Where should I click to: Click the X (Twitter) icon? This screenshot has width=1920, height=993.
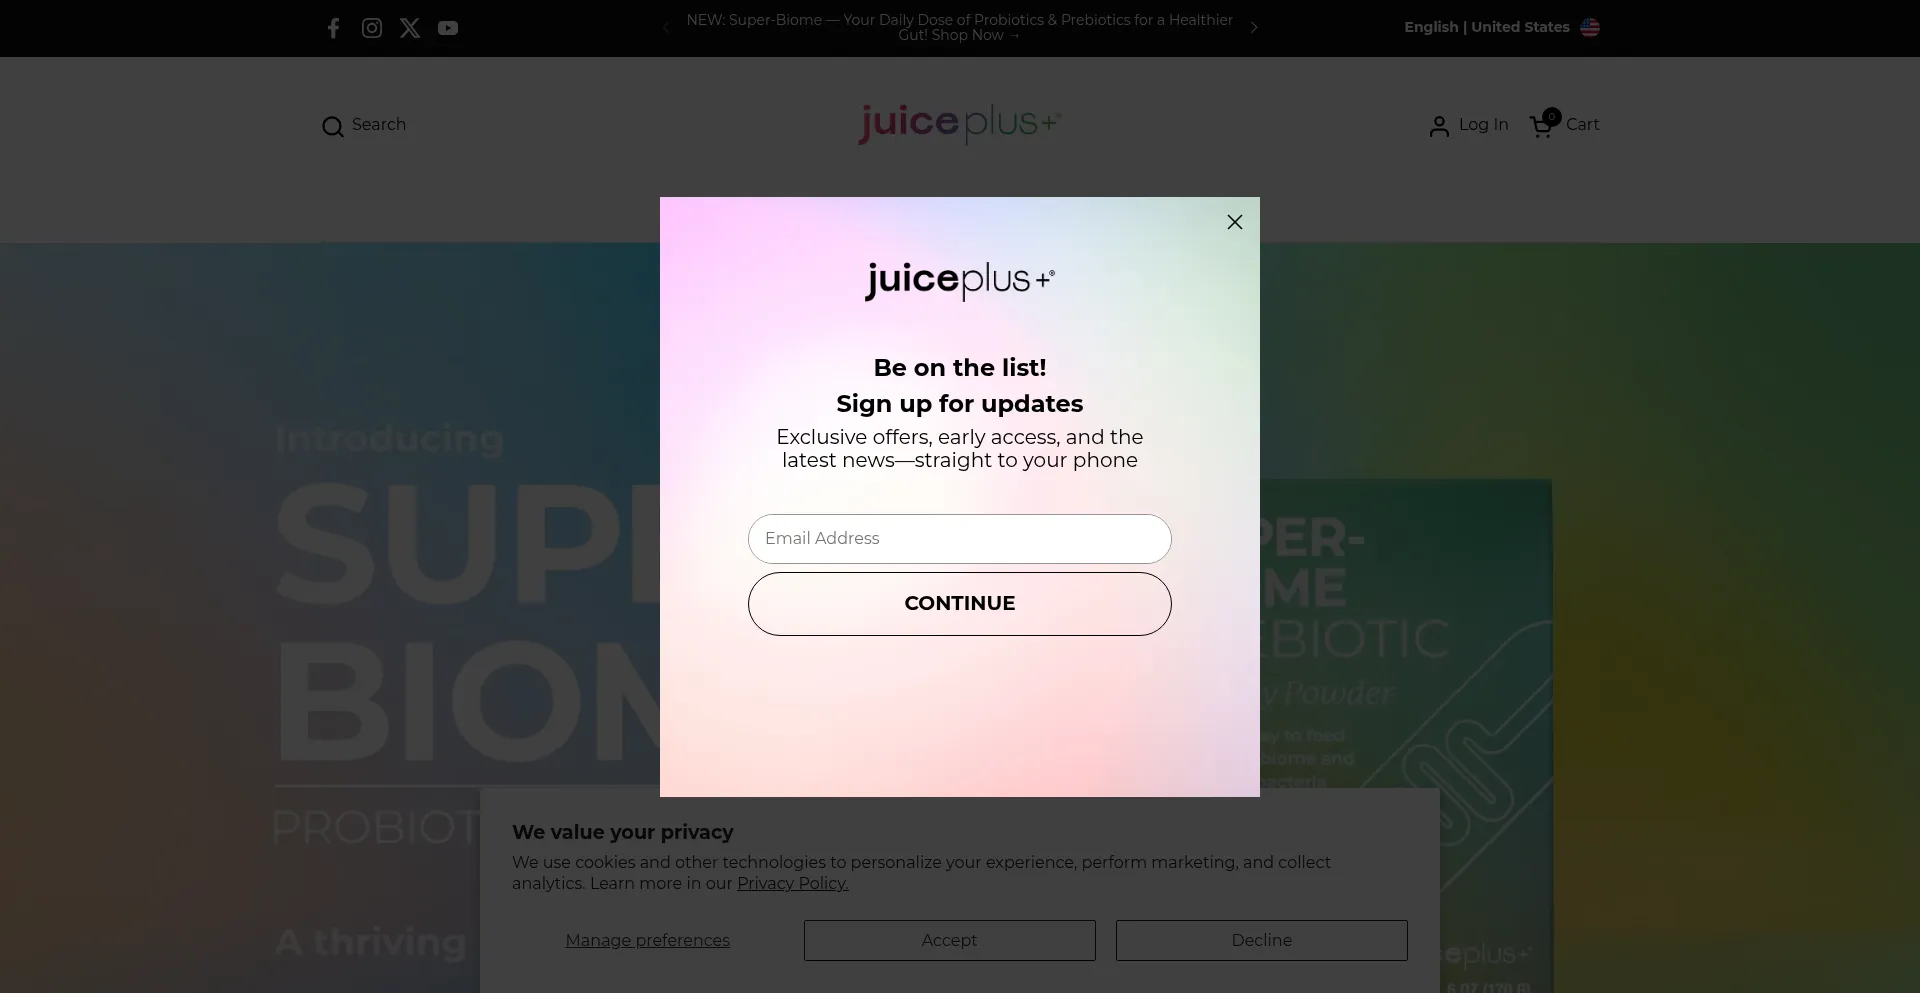[410, 28]
